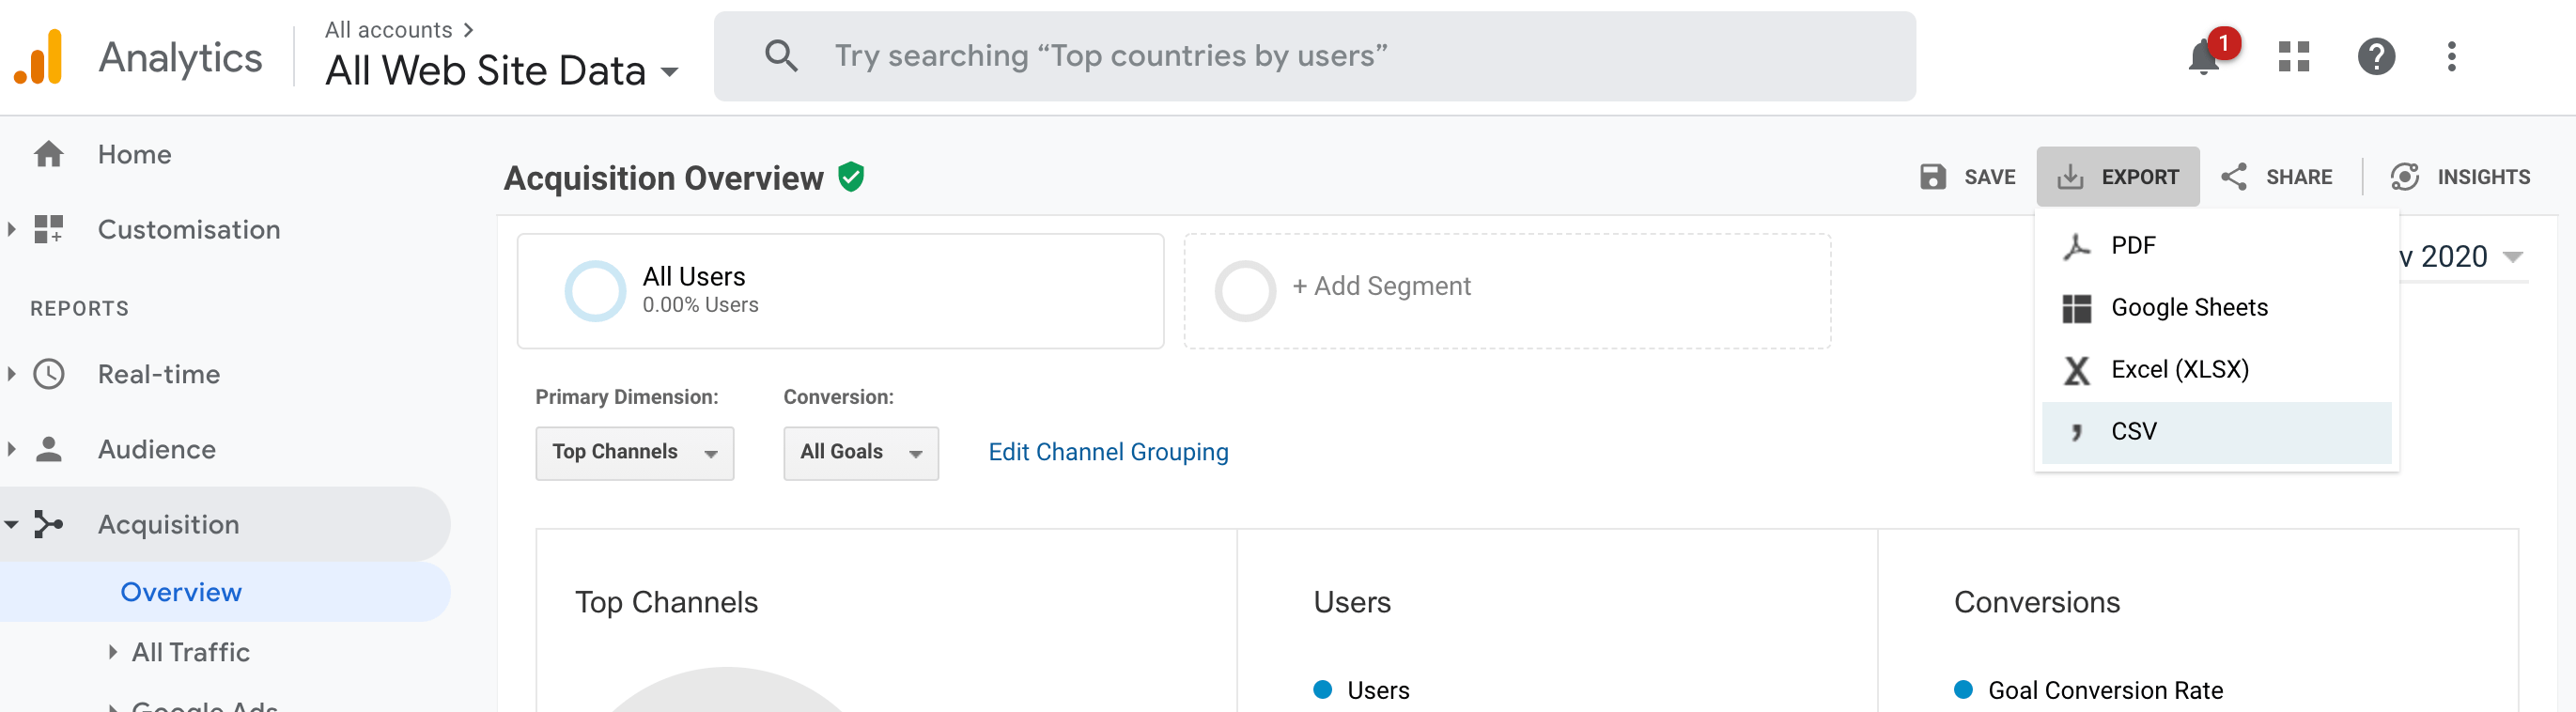Open the All Goals conversion dropdown

(861, 453)
